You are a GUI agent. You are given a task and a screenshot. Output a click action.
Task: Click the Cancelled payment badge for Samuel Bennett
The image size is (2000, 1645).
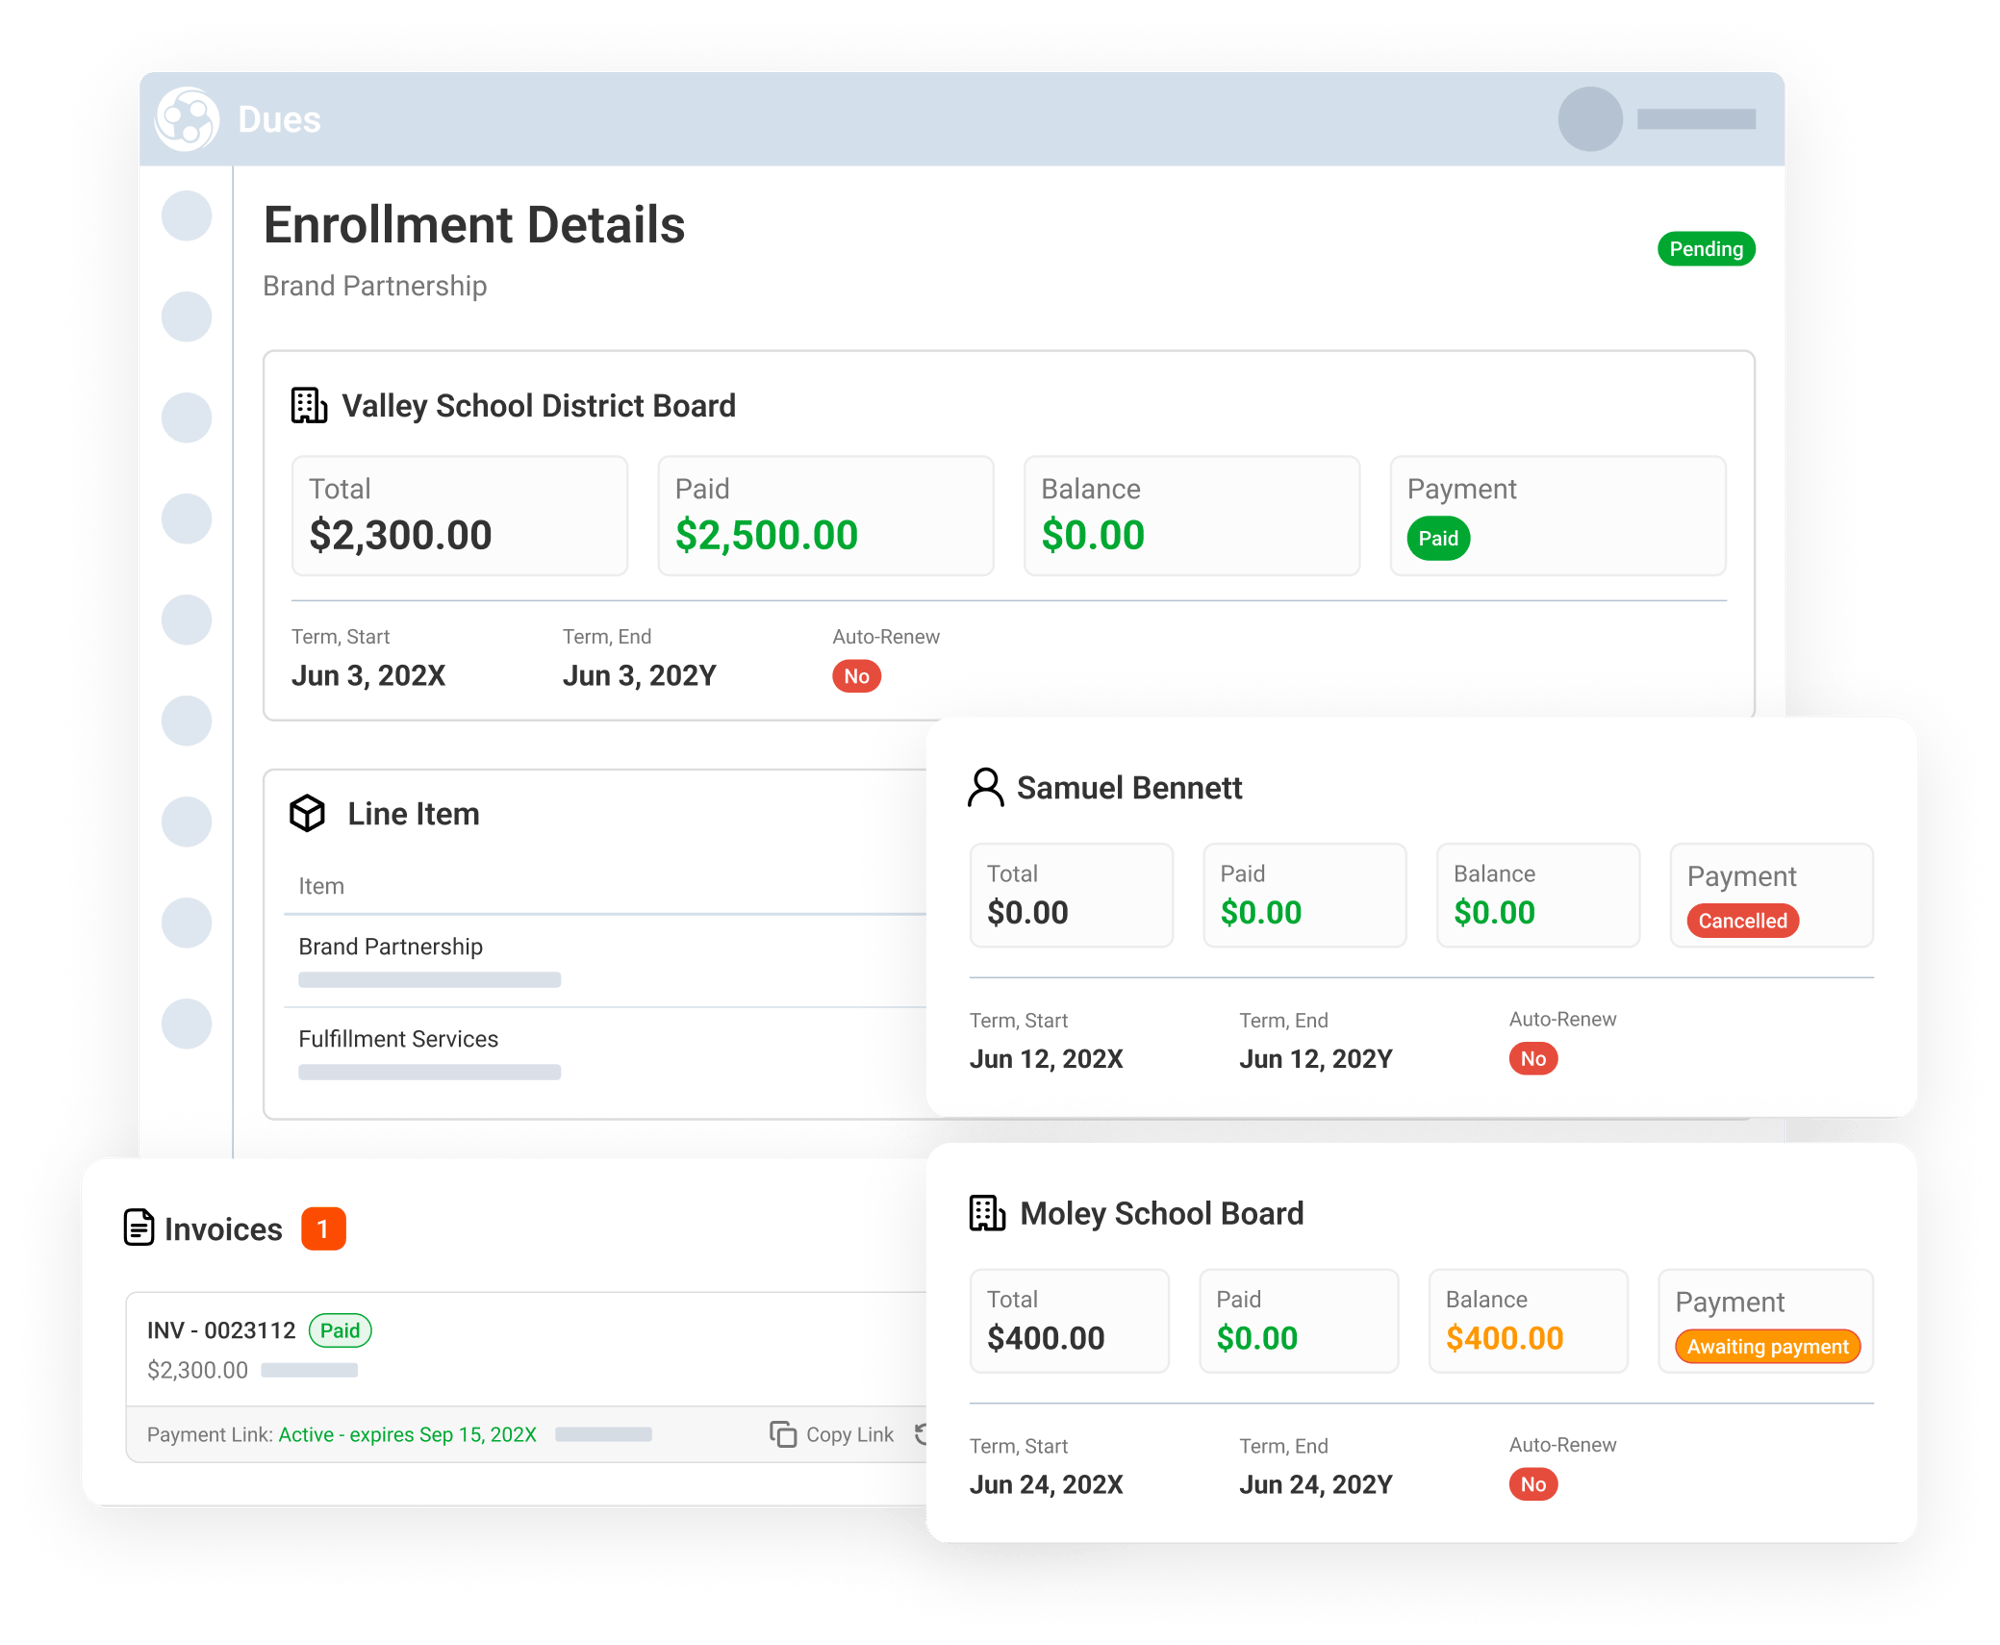pos(1742,921)
